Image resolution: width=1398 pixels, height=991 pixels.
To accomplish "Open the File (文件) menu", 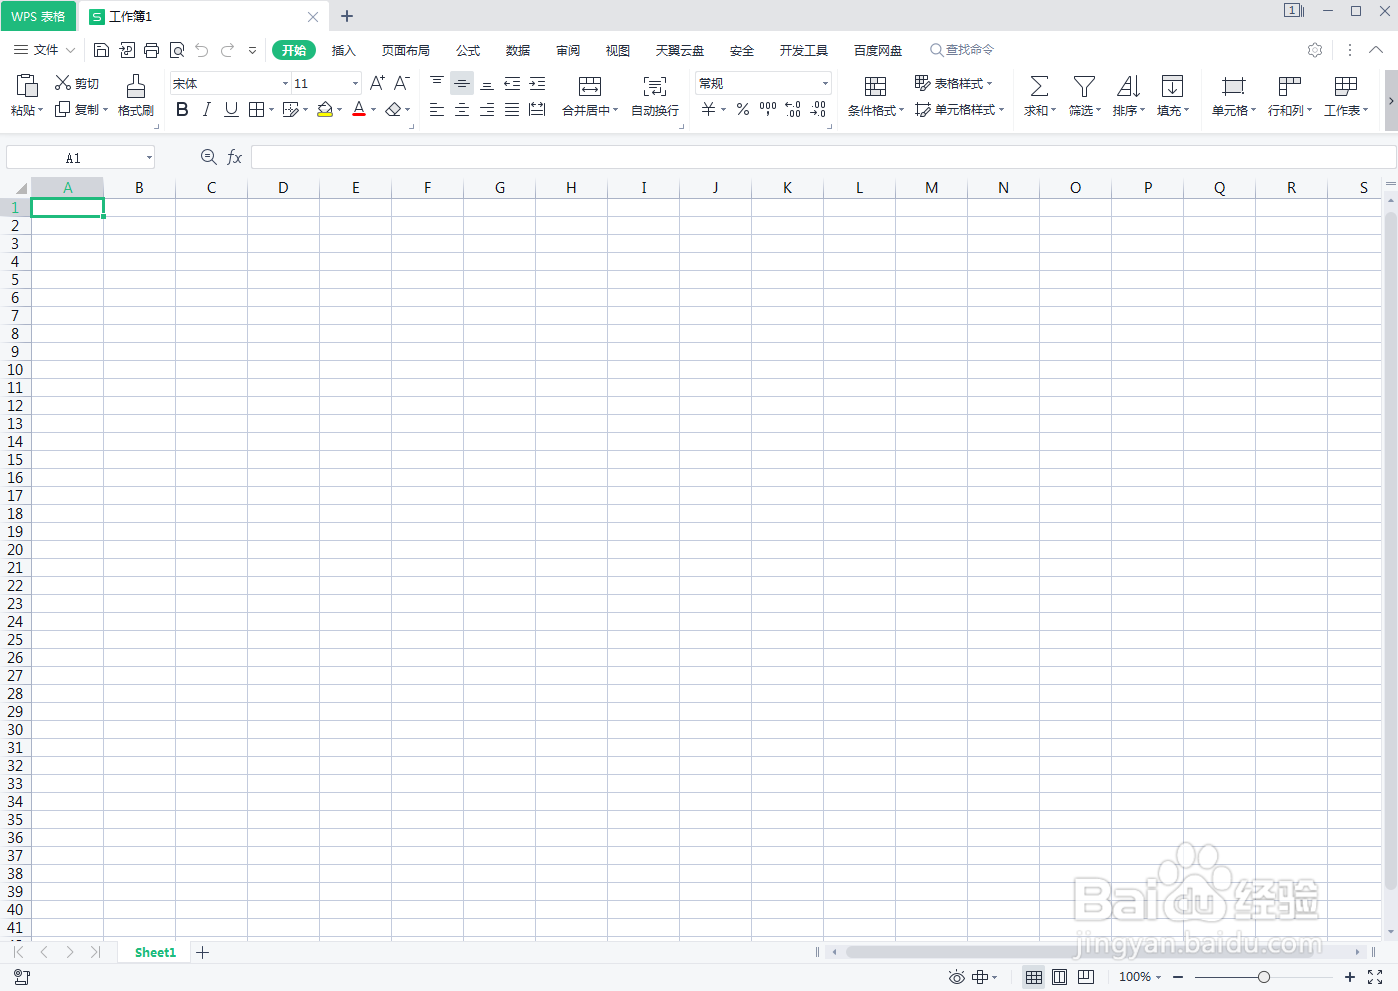I will pyautogui.click(x=44, y=50).
